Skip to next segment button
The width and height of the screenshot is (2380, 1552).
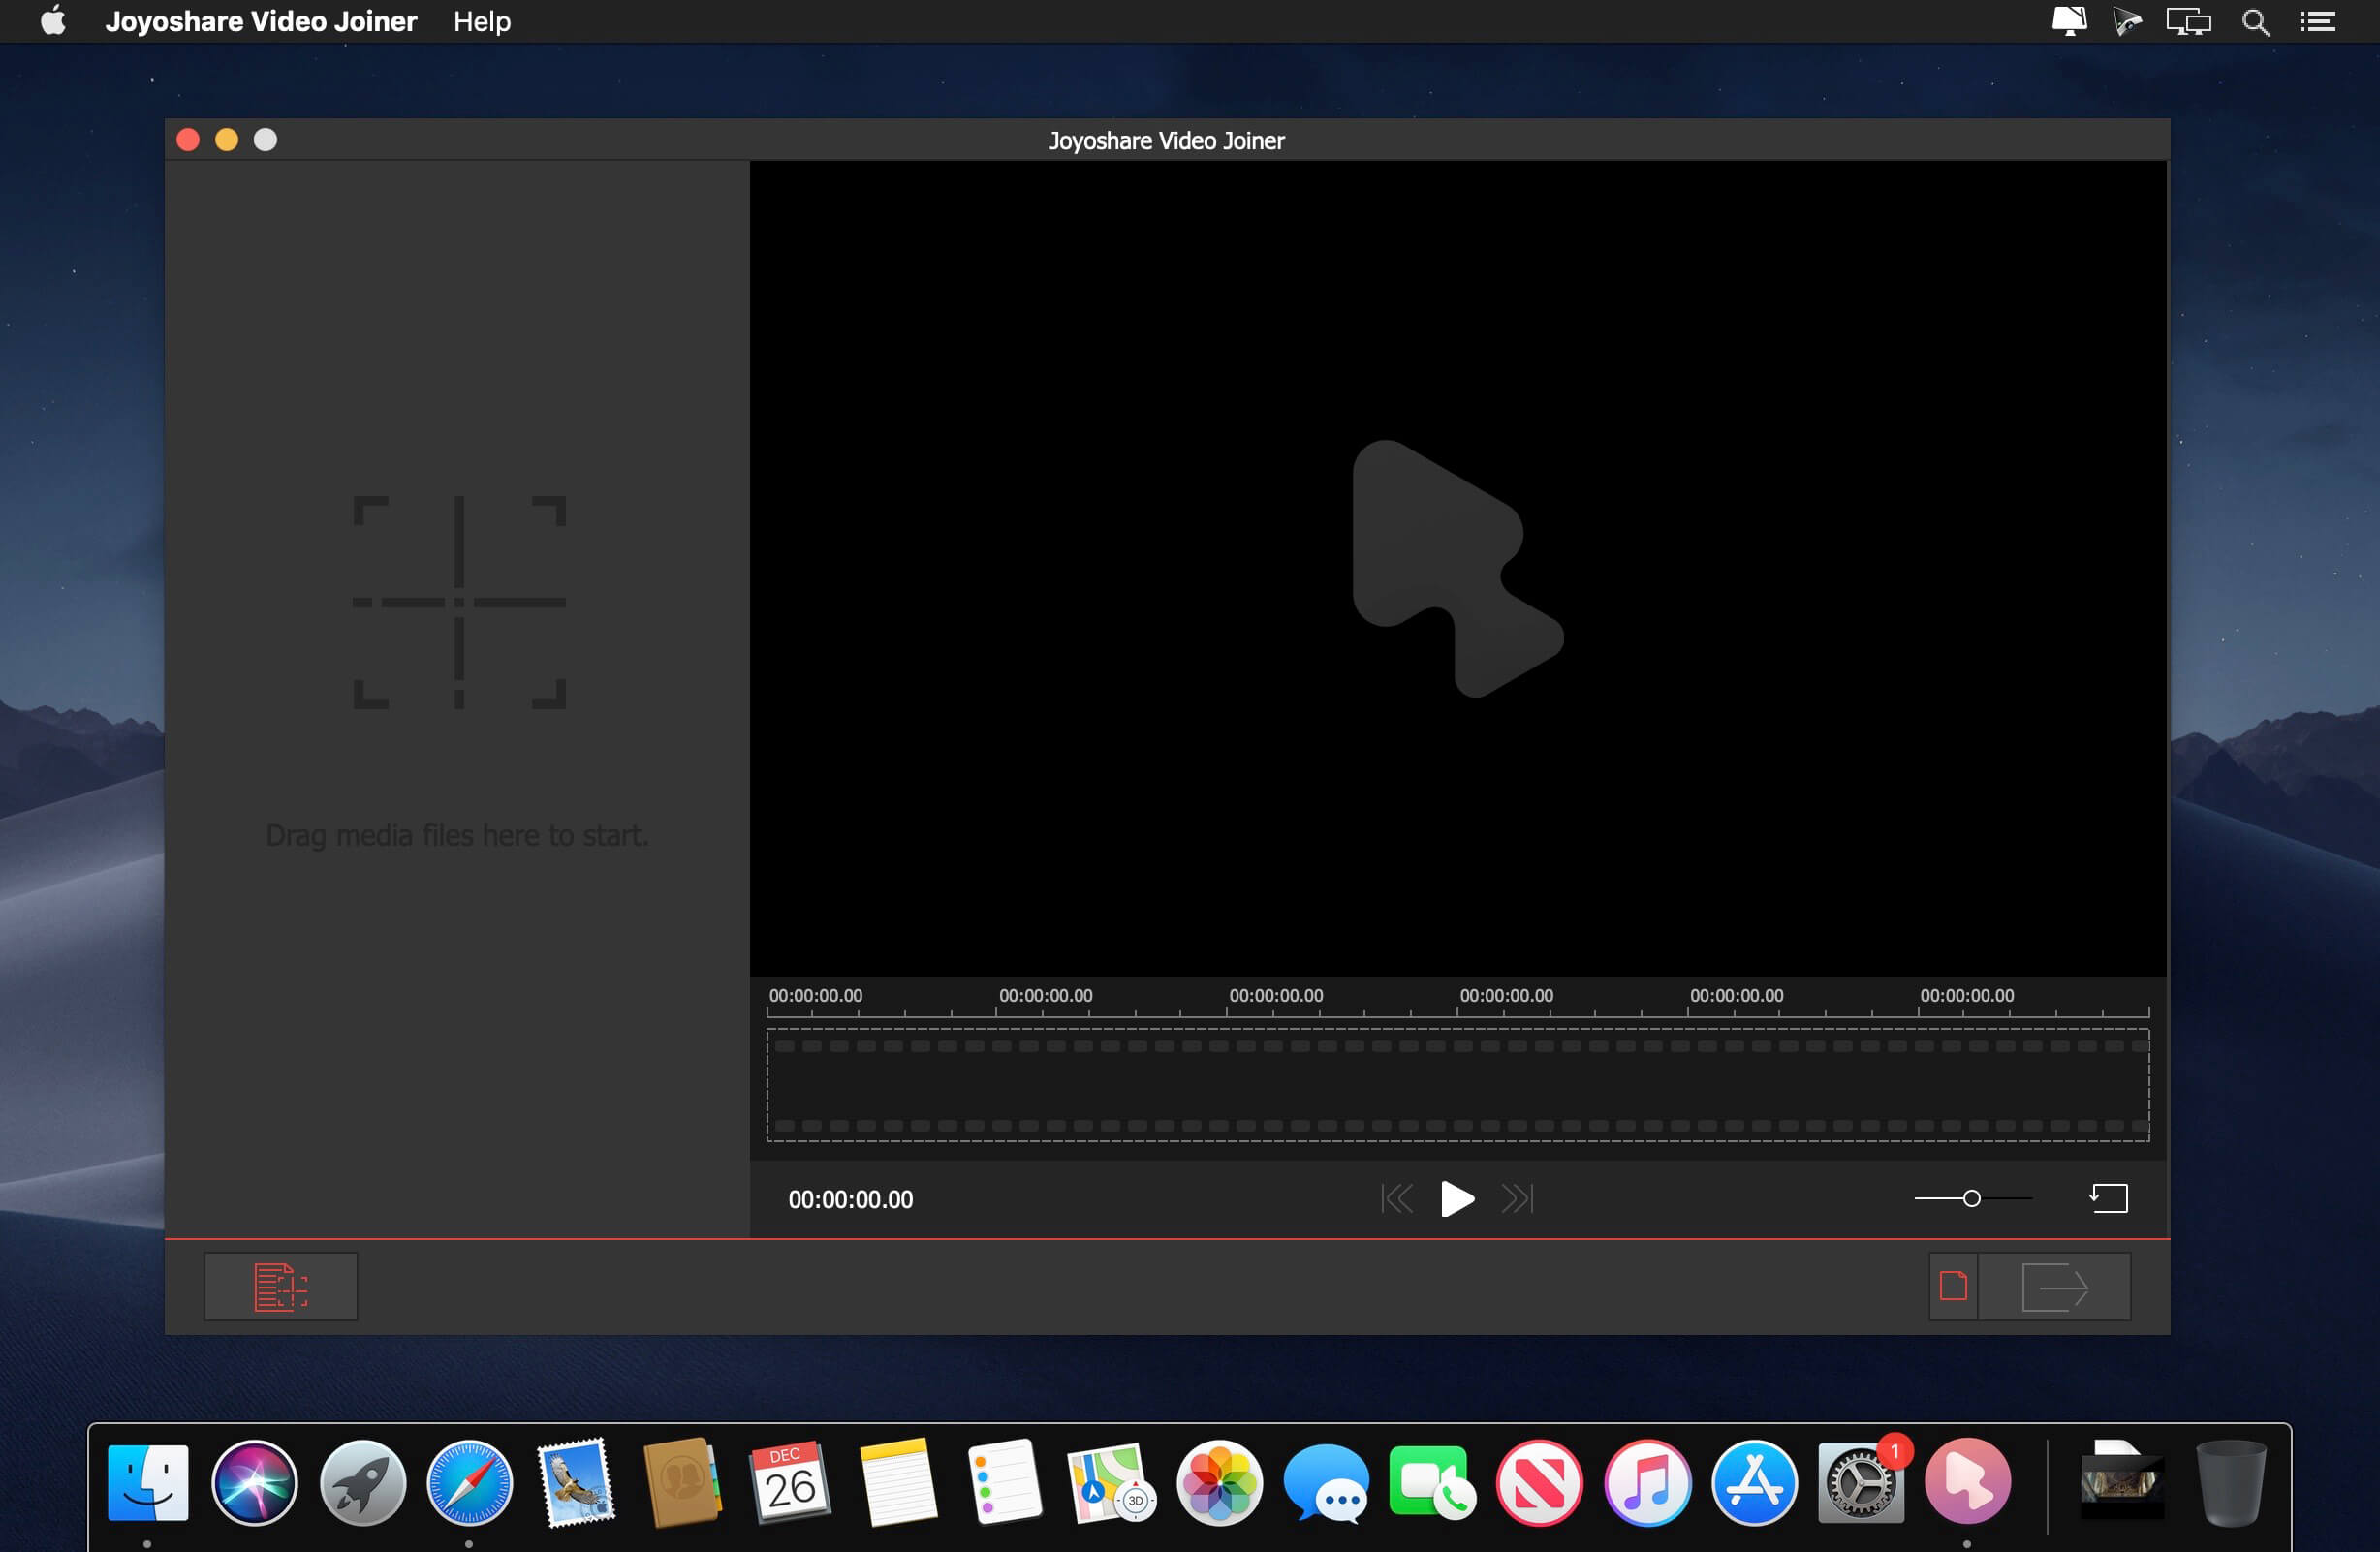(x=1517, y=1198)
